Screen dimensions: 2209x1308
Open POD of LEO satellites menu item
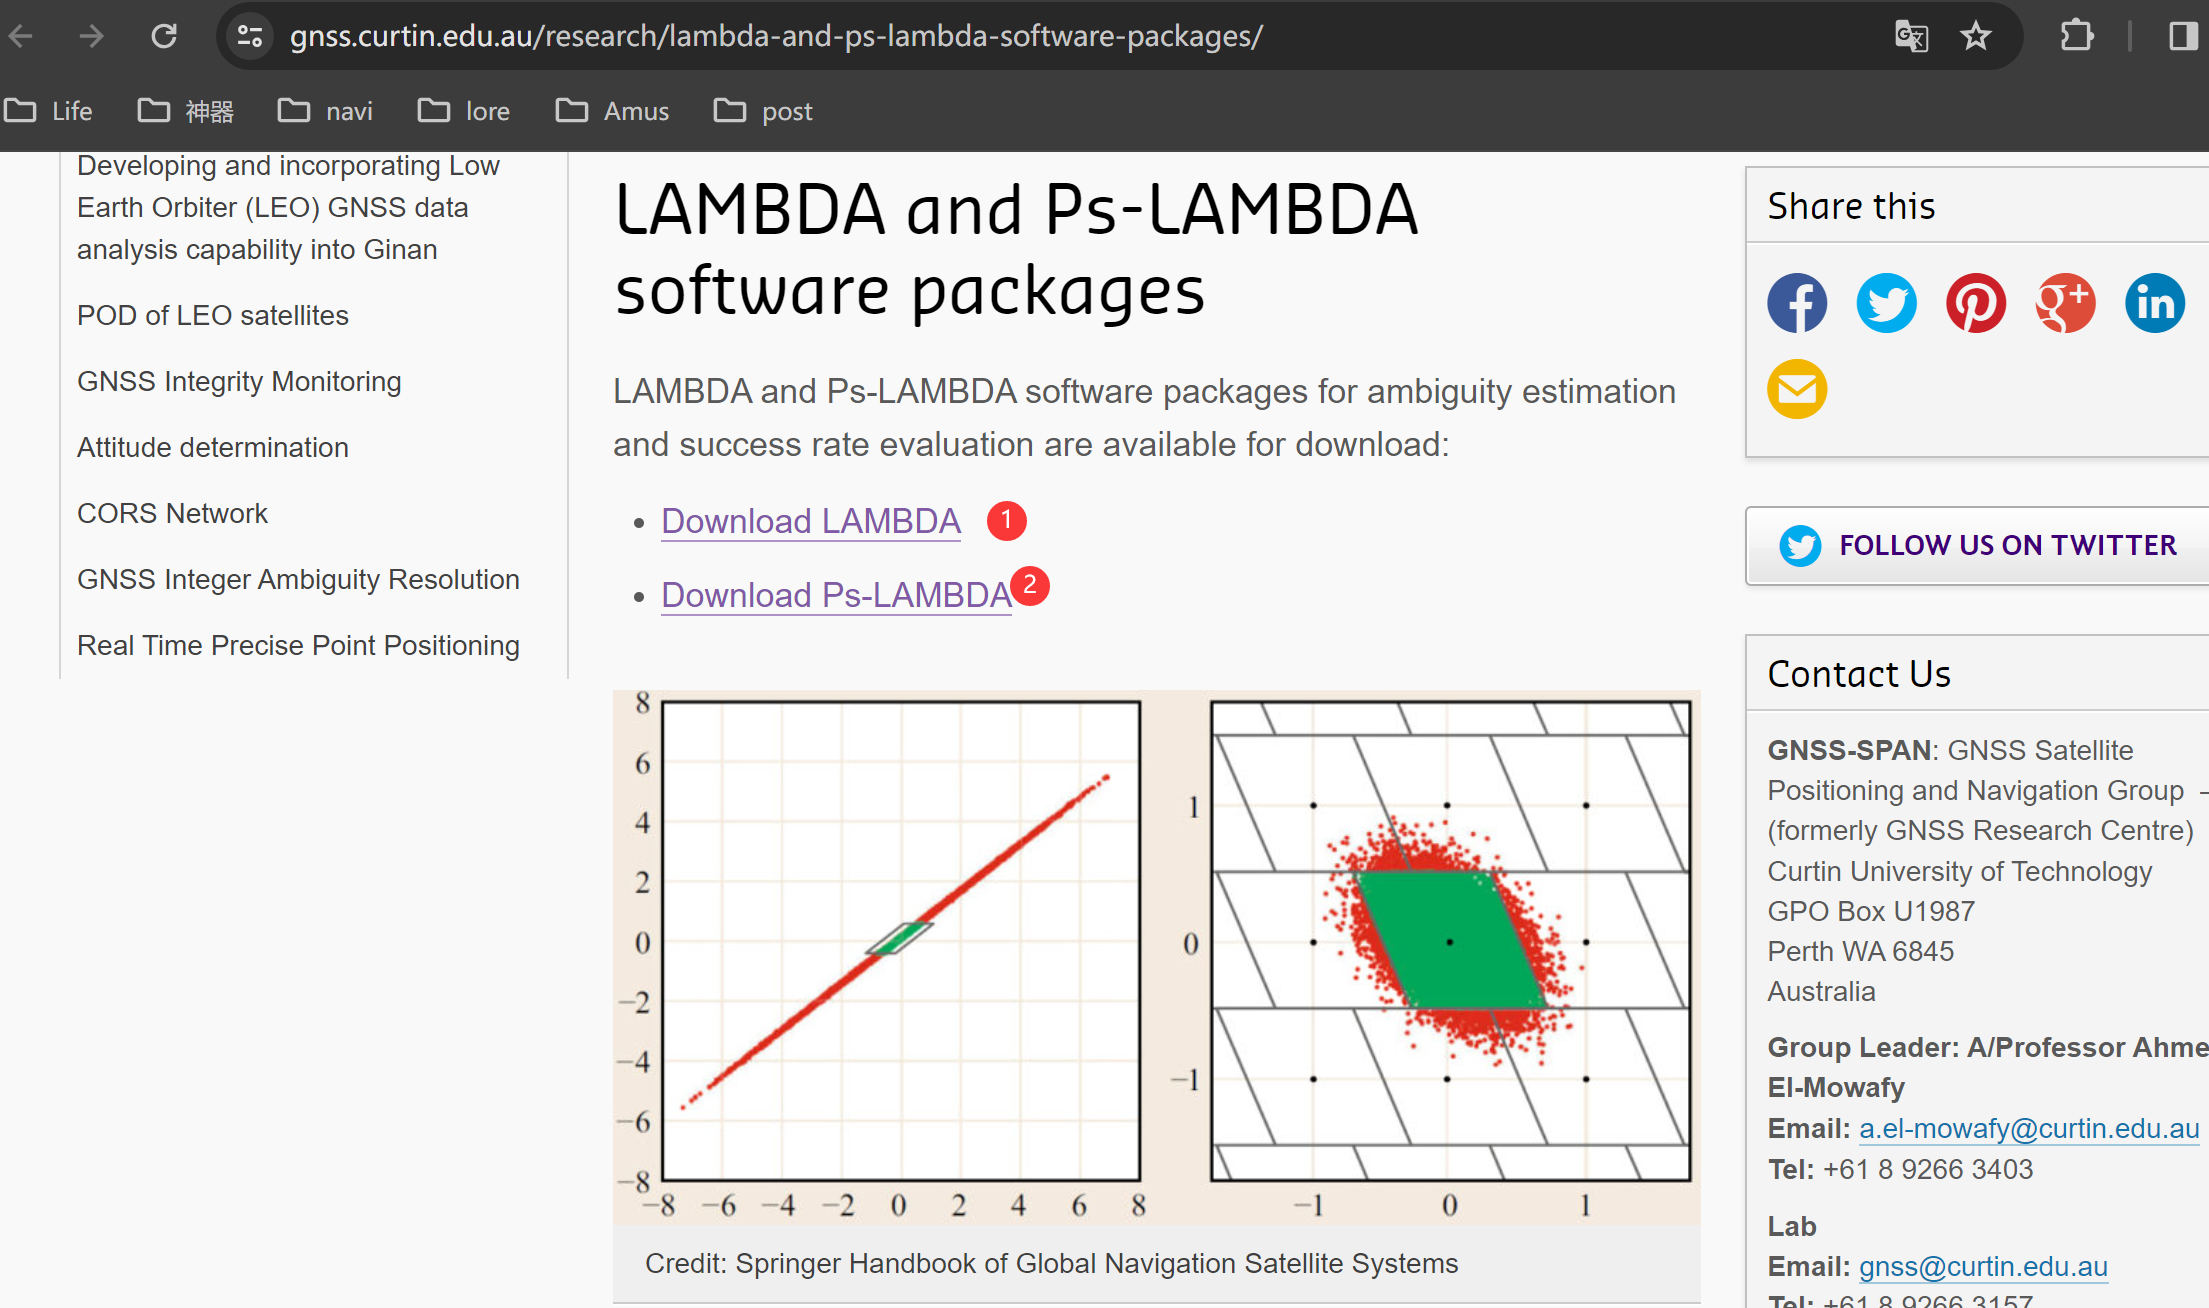[x=213, y=315]
